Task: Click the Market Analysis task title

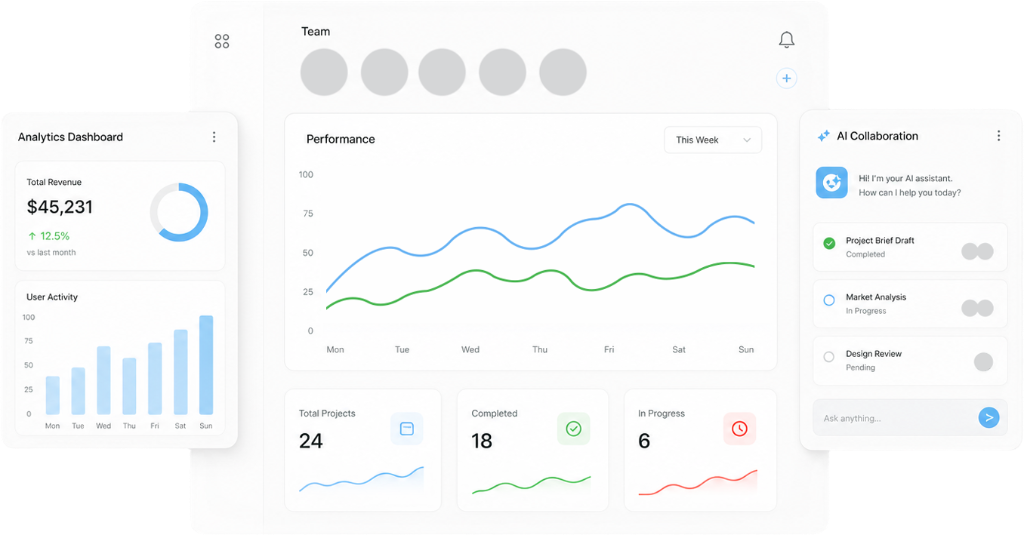Action: pyautogui.click(x=876, y=297)
